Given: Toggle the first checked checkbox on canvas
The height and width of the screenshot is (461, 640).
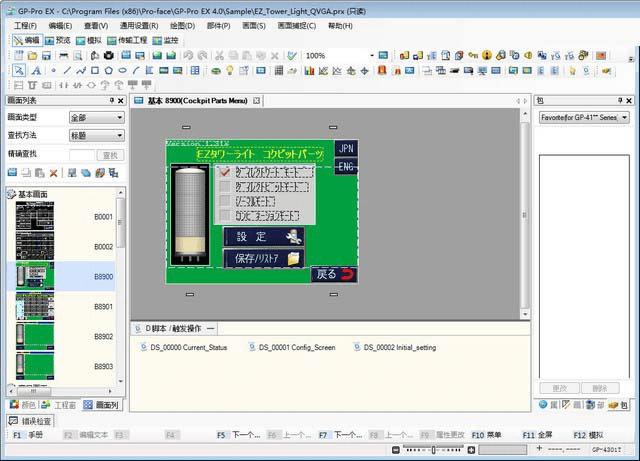Looking at the screenshot, I should 225,172.
